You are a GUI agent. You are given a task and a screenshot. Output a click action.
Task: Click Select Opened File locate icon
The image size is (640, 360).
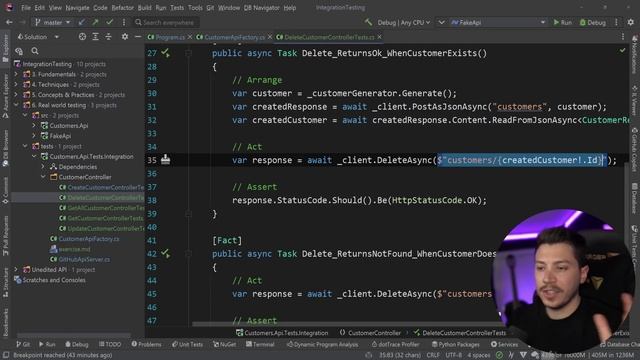click(82, 37)
